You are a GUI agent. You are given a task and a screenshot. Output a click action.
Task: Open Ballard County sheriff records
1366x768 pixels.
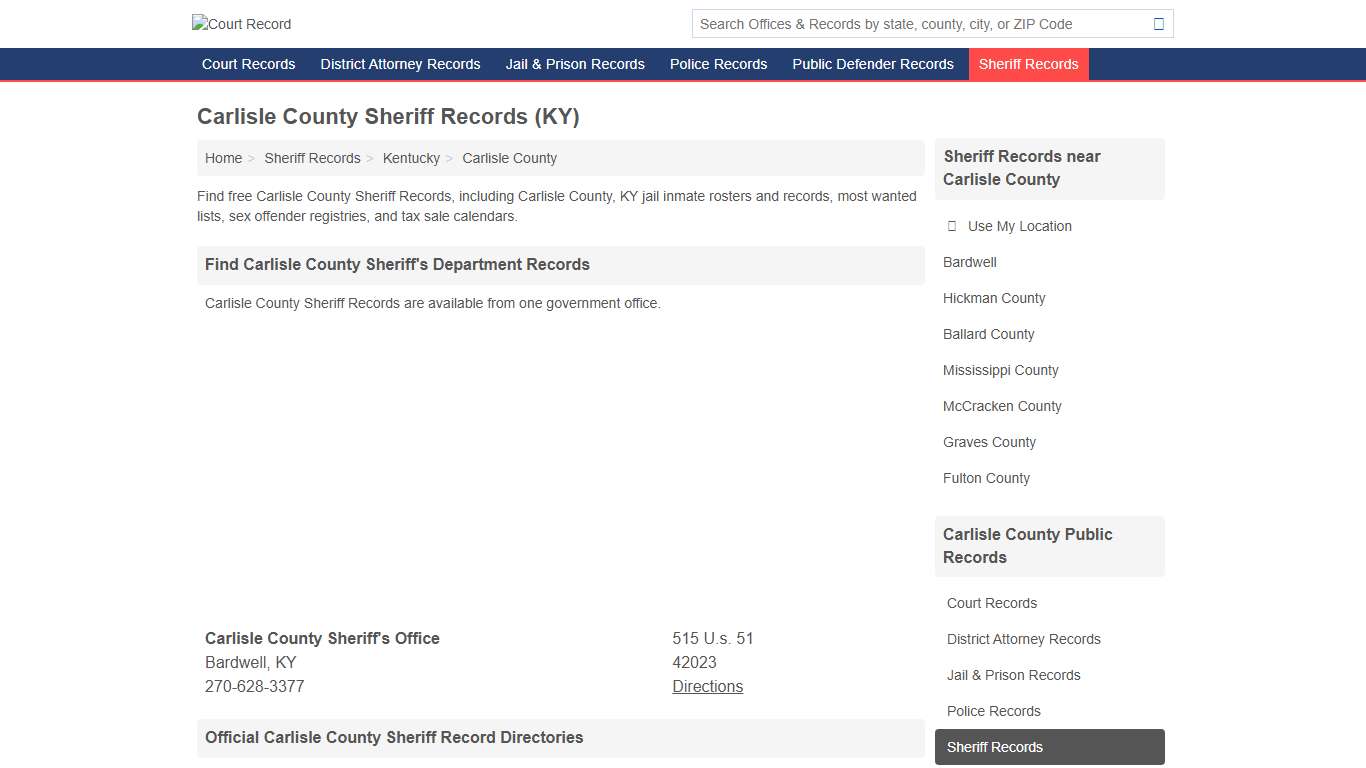click(x=988, y=334)
